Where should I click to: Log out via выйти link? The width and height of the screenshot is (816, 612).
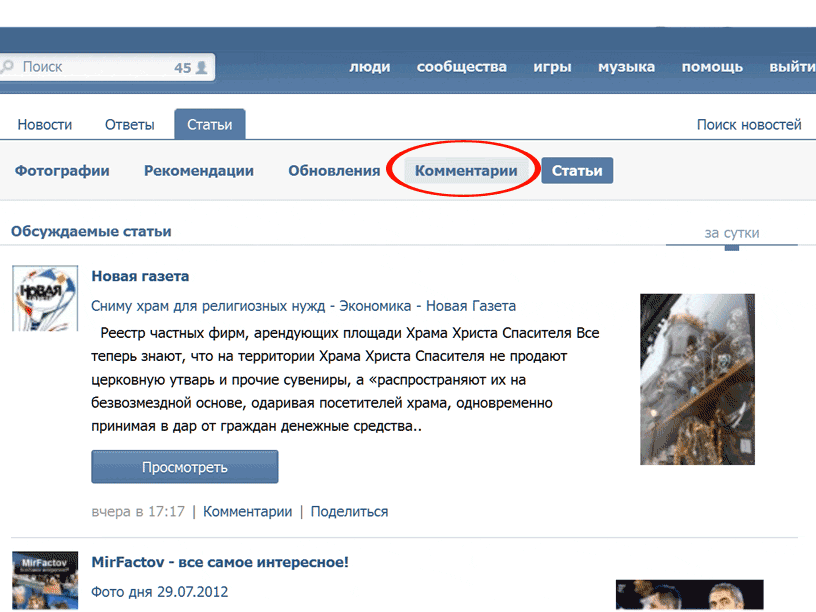792,67
